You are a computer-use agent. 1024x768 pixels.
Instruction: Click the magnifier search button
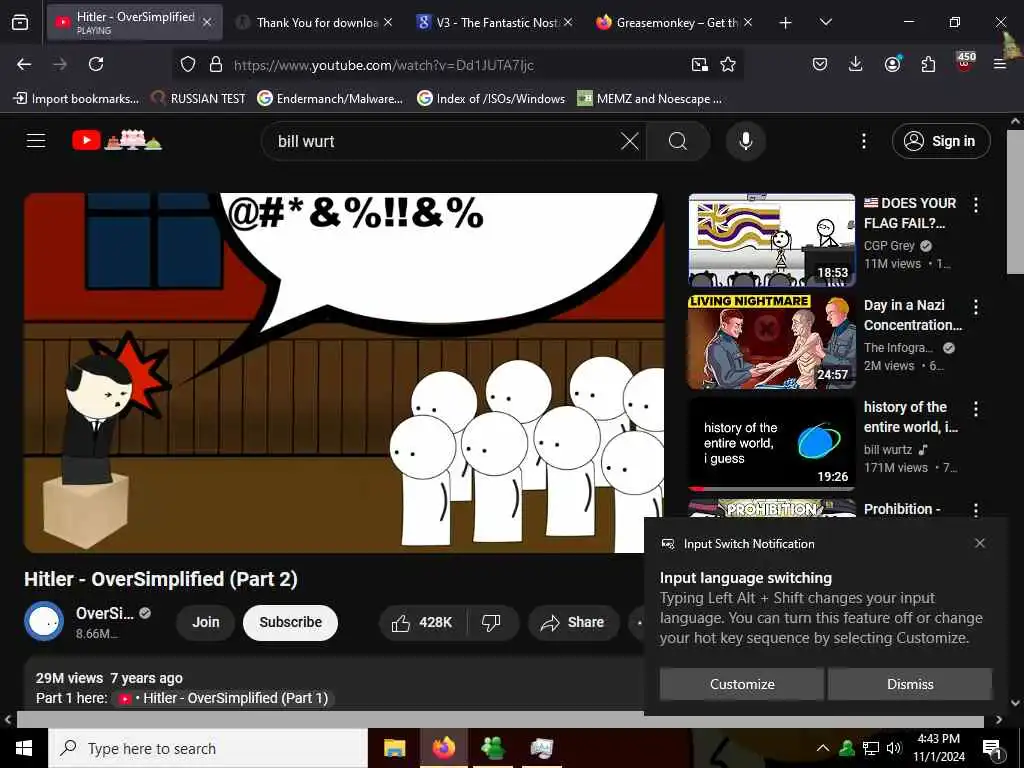click(678, 141)
